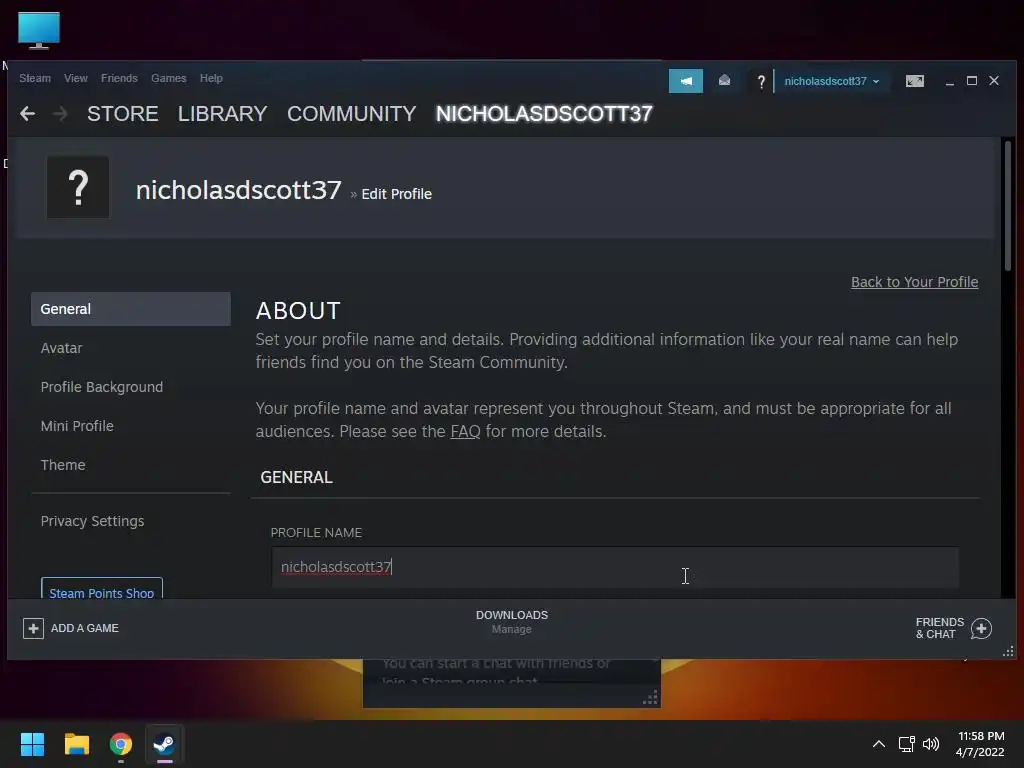The width and height of the screenshot is (1024, 768).
Task: Click the Steam taskbar icon
Action: tap(164, 744)
